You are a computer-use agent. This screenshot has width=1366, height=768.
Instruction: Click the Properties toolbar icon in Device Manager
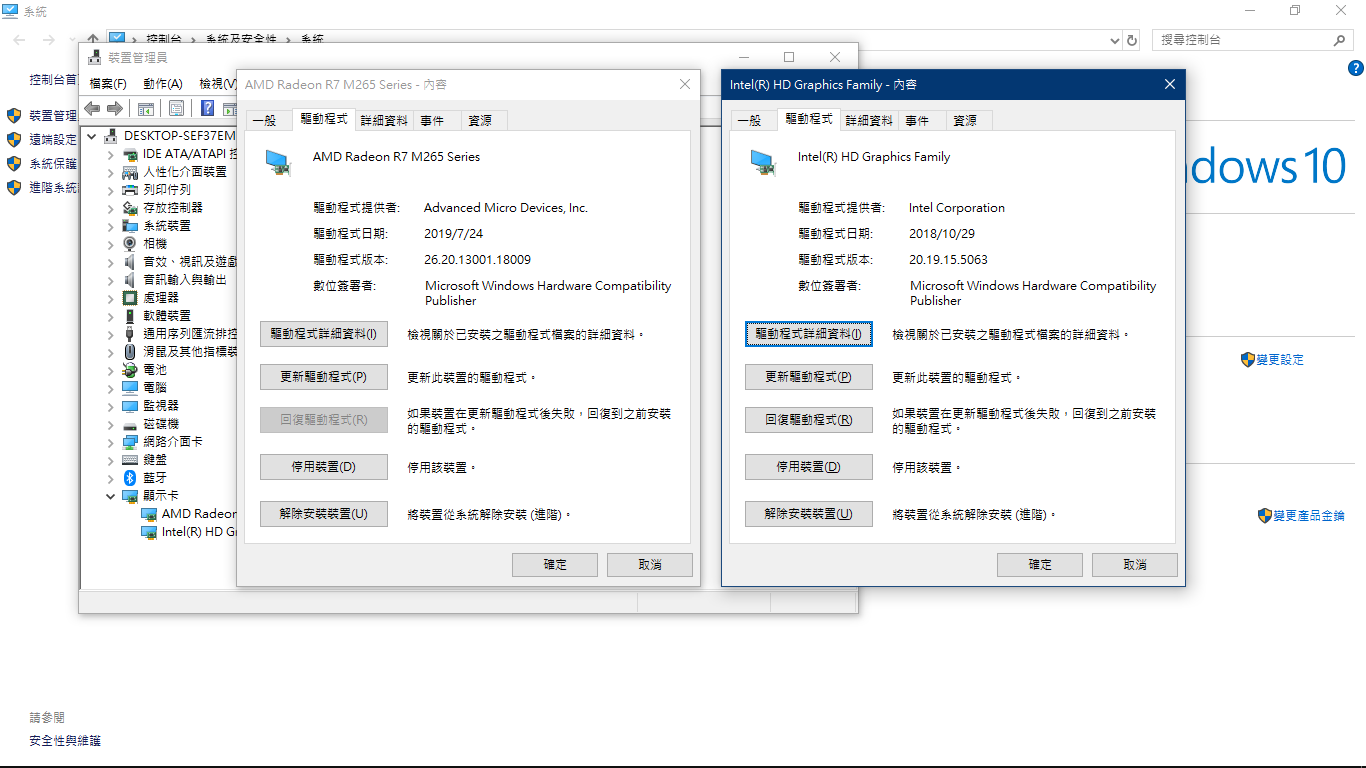176,108
